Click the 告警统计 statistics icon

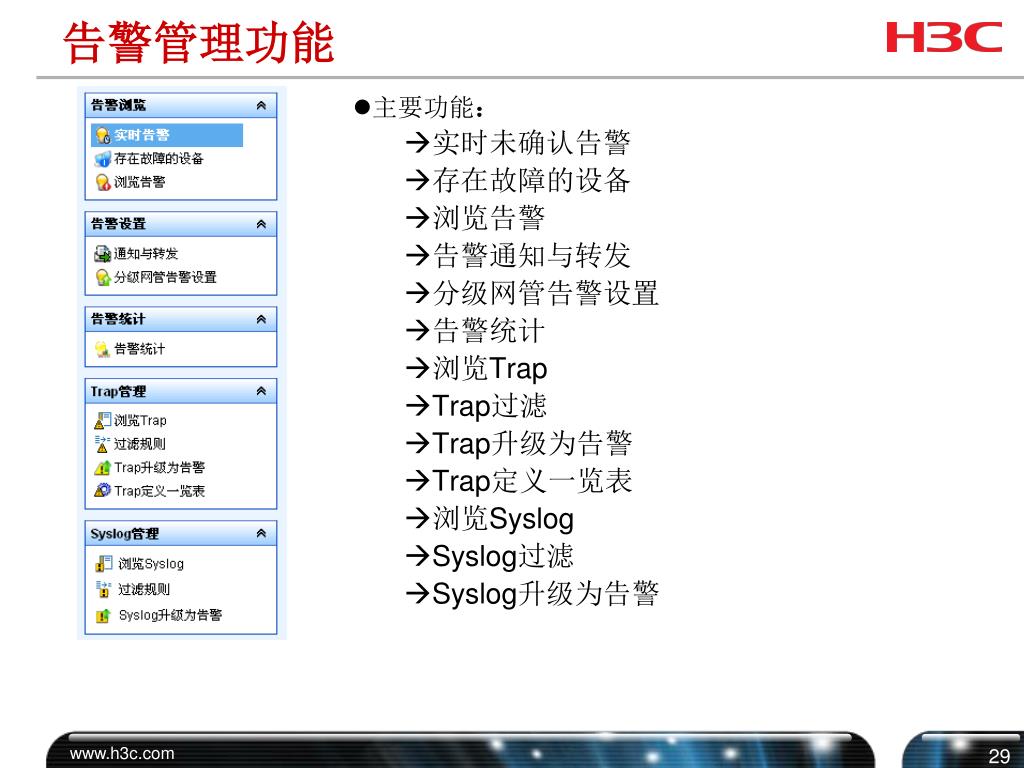(103, 349)
